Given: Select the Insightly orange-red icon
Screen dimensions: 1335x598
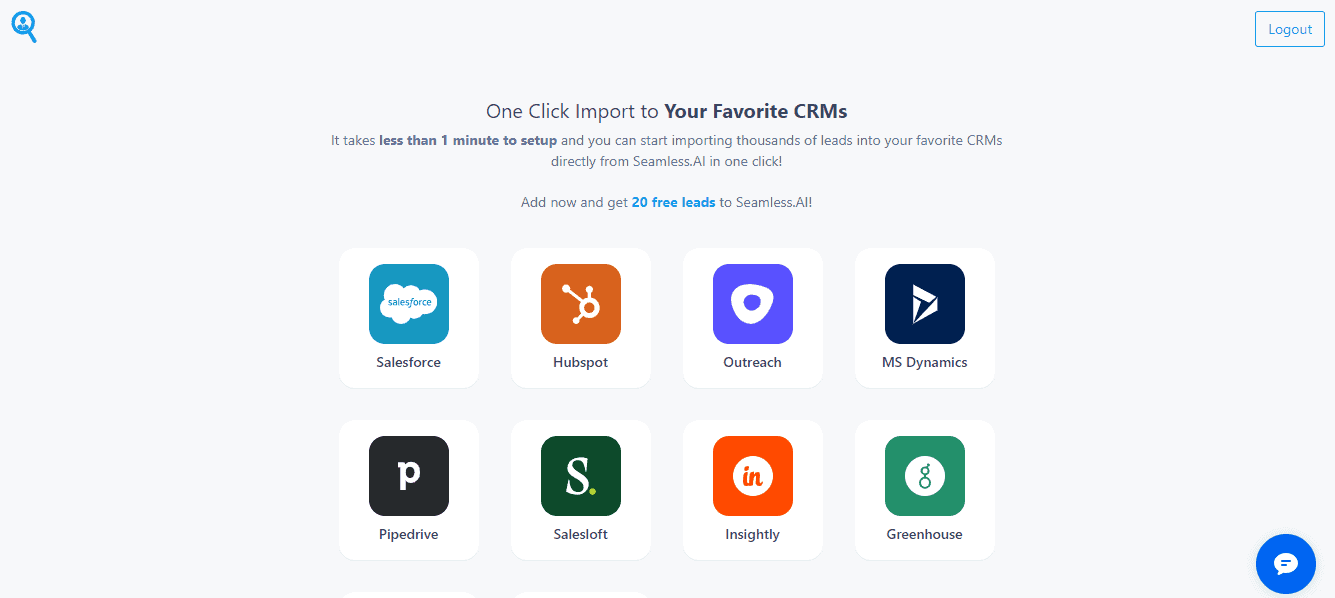Looking at the screenshot, I should 753,476.
